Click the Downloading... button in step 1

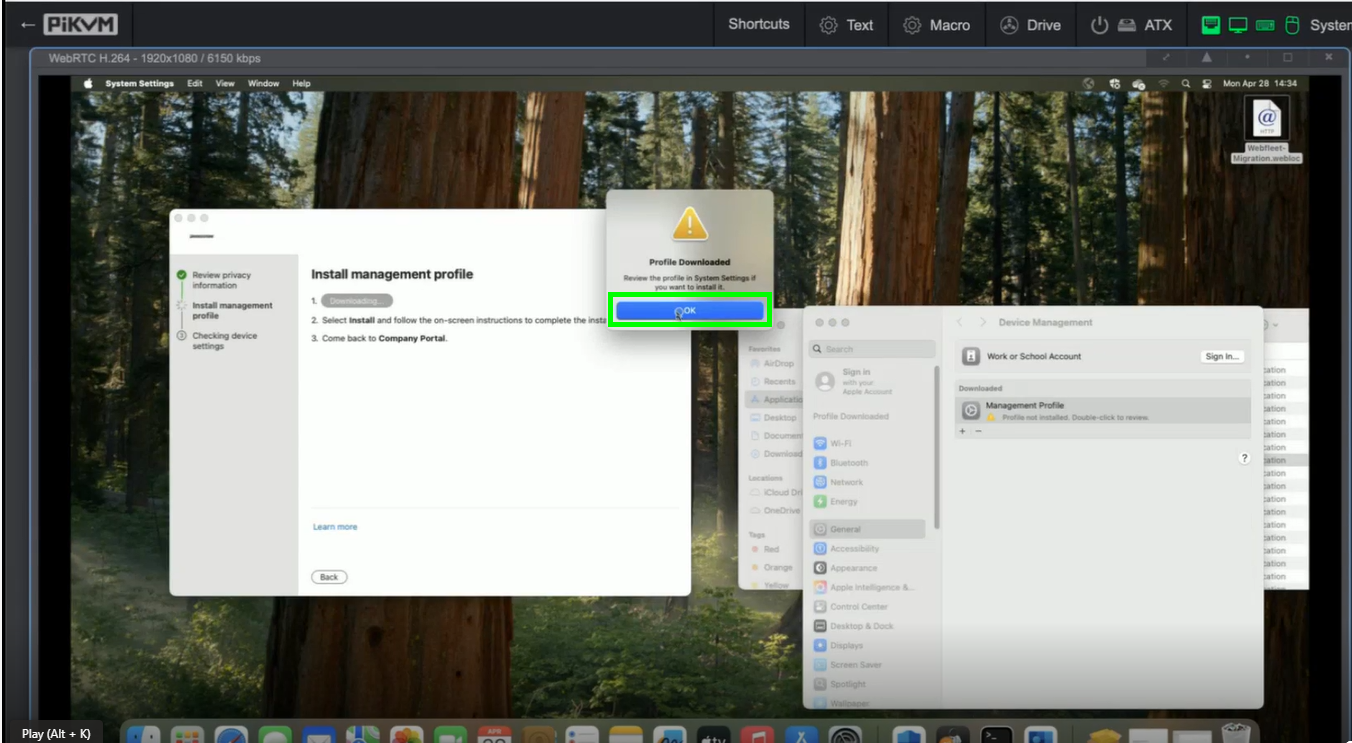[357, 301]
